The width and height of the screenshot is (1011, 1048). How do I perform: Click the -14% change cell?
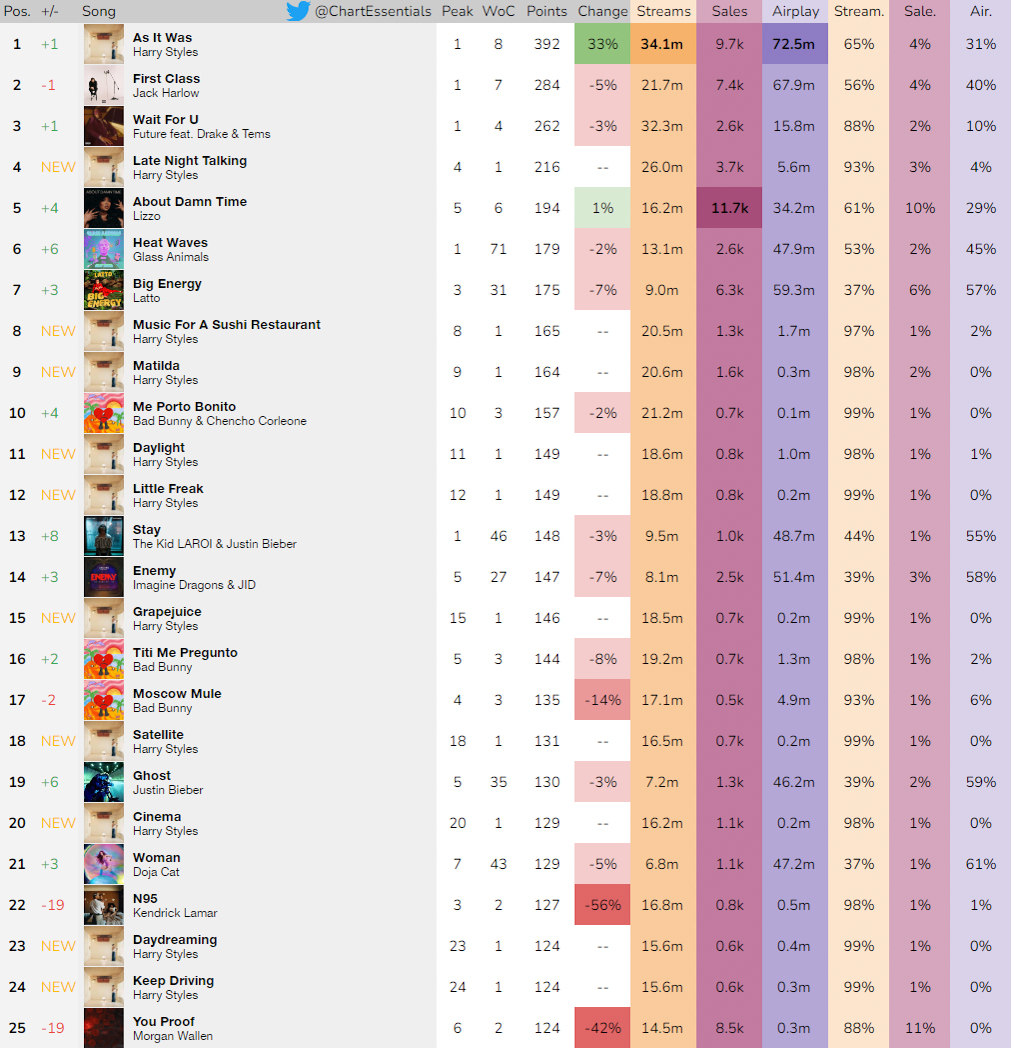click(602, 700)
